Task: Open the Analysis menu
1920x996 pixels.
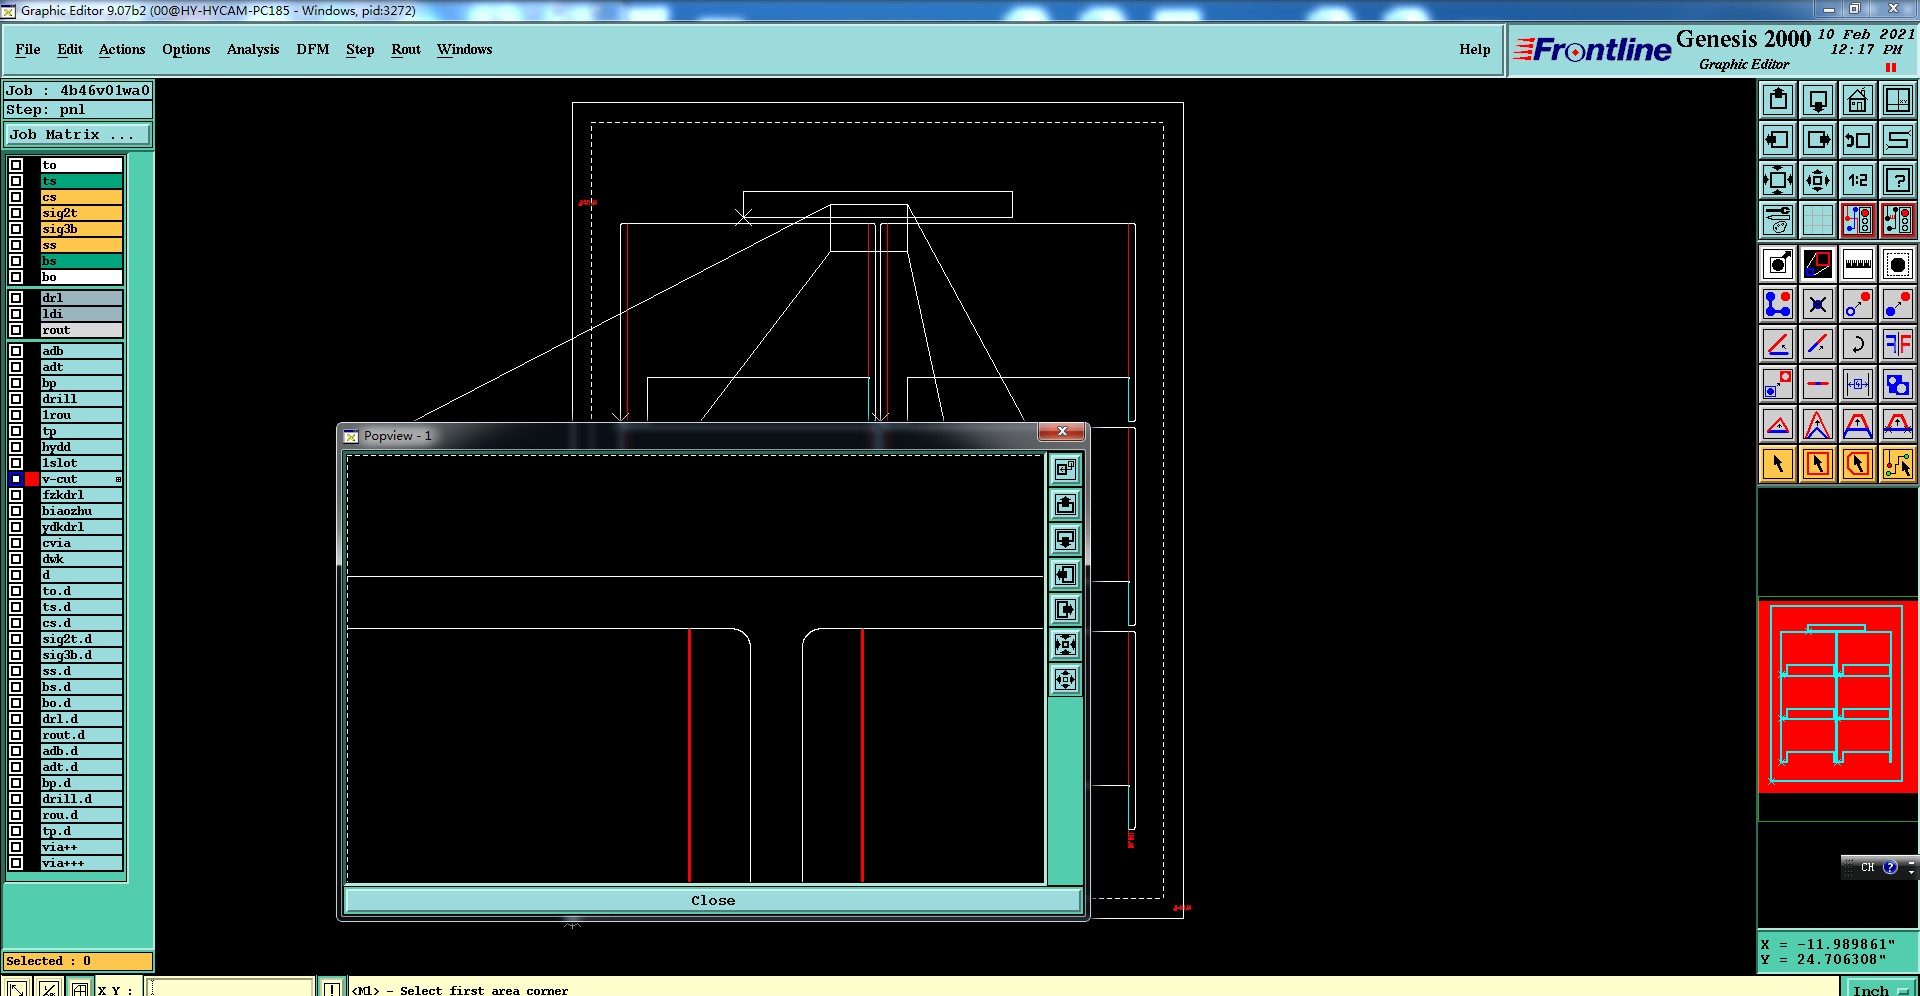Action: coord(253,49)
